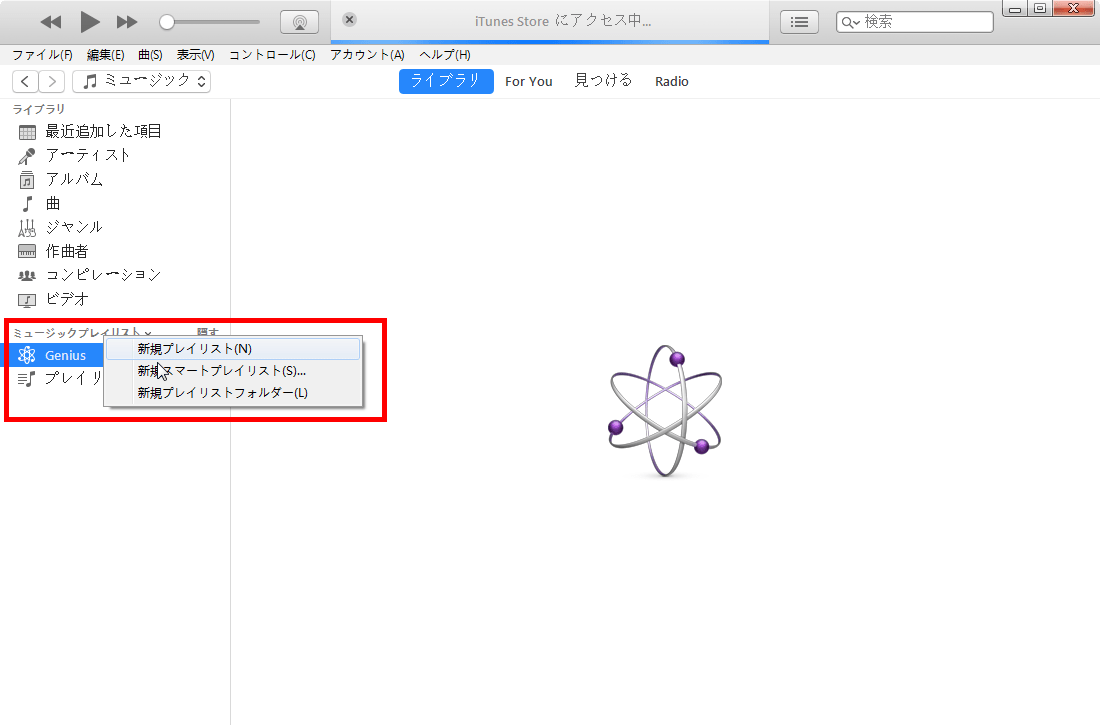Click the people icon beside コンピレーション
The image size is (1100, 725).
27,276
